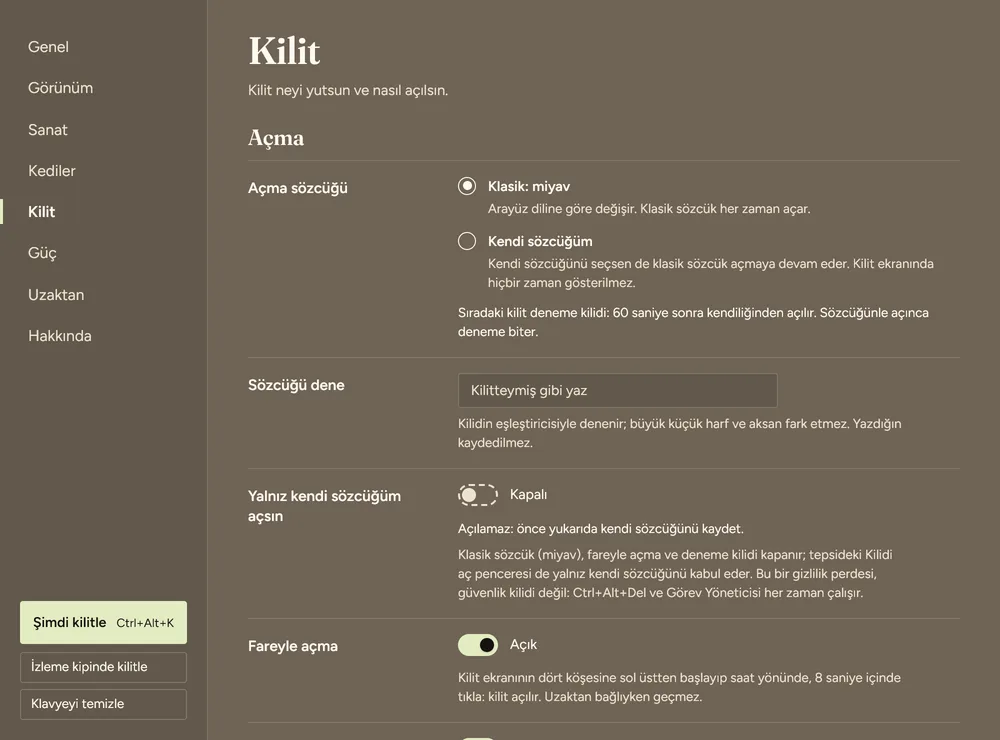Open the Sanat section
Screen dimensions: 1000x740
click(48, 130)
